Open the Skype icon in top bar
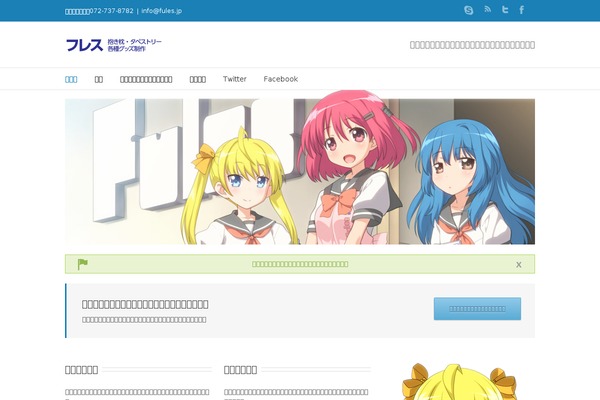 pos(468,10)
